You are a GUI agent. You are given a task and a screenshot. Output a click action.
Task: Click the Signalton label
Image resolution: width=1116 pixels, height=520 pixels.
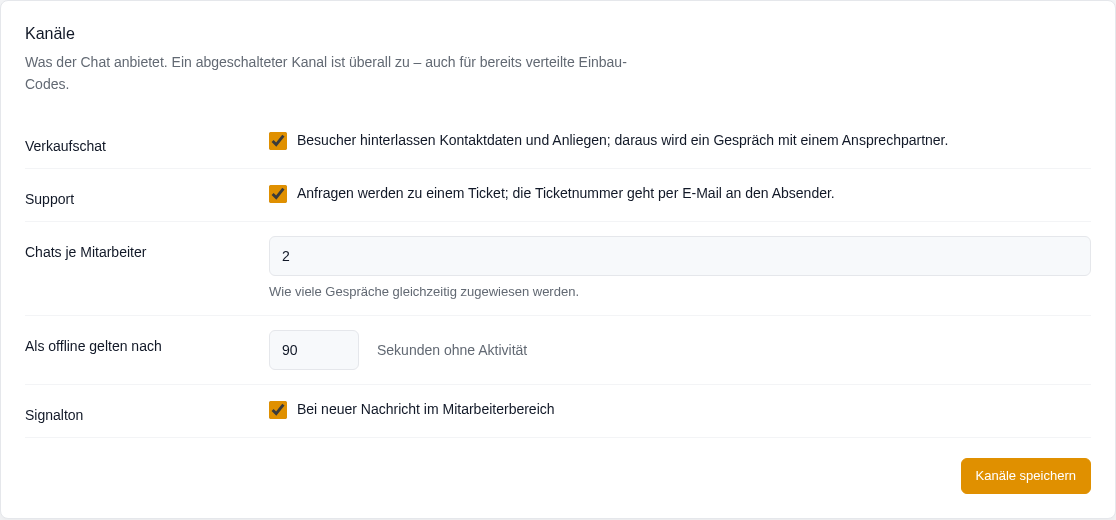[x=54, y=415]
